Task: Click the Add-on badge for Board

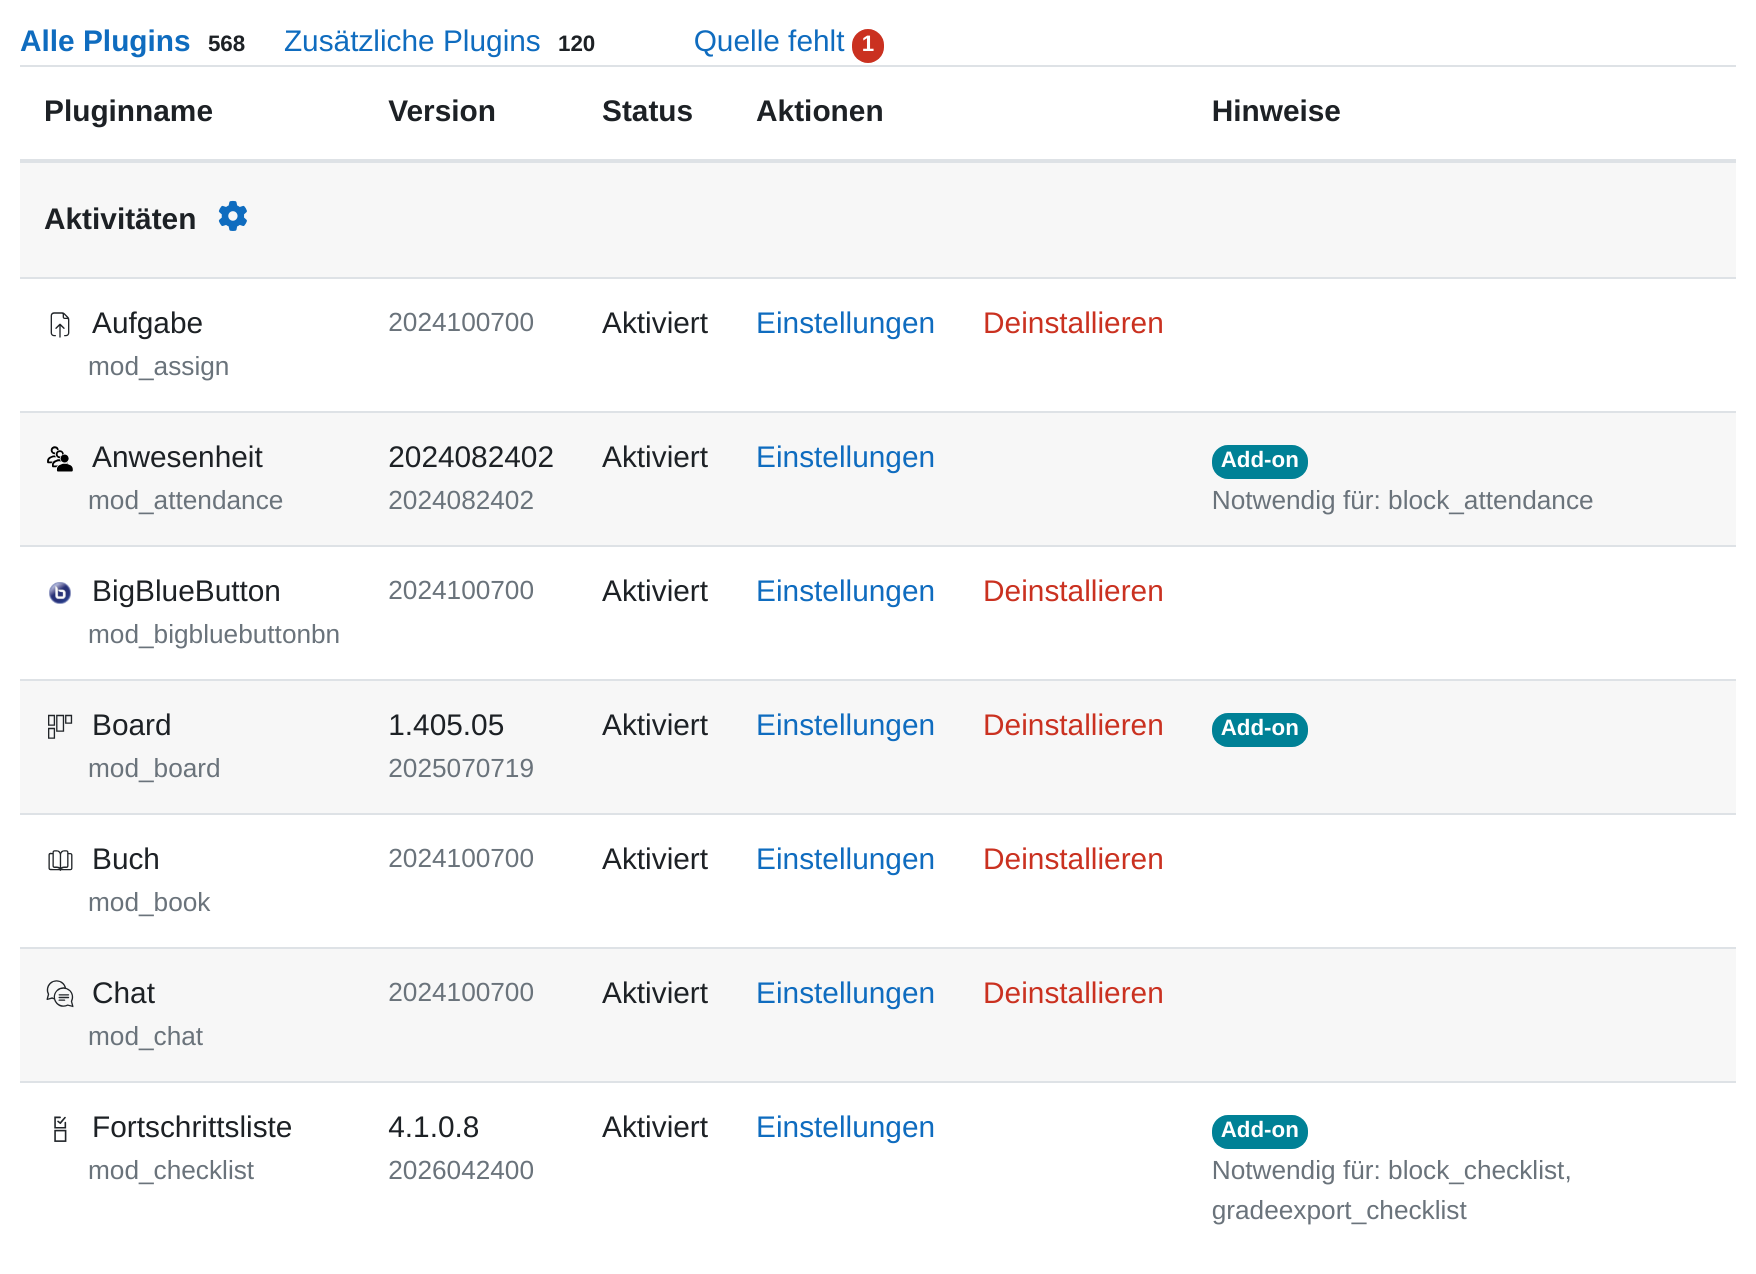Action: click(1260, 729)
